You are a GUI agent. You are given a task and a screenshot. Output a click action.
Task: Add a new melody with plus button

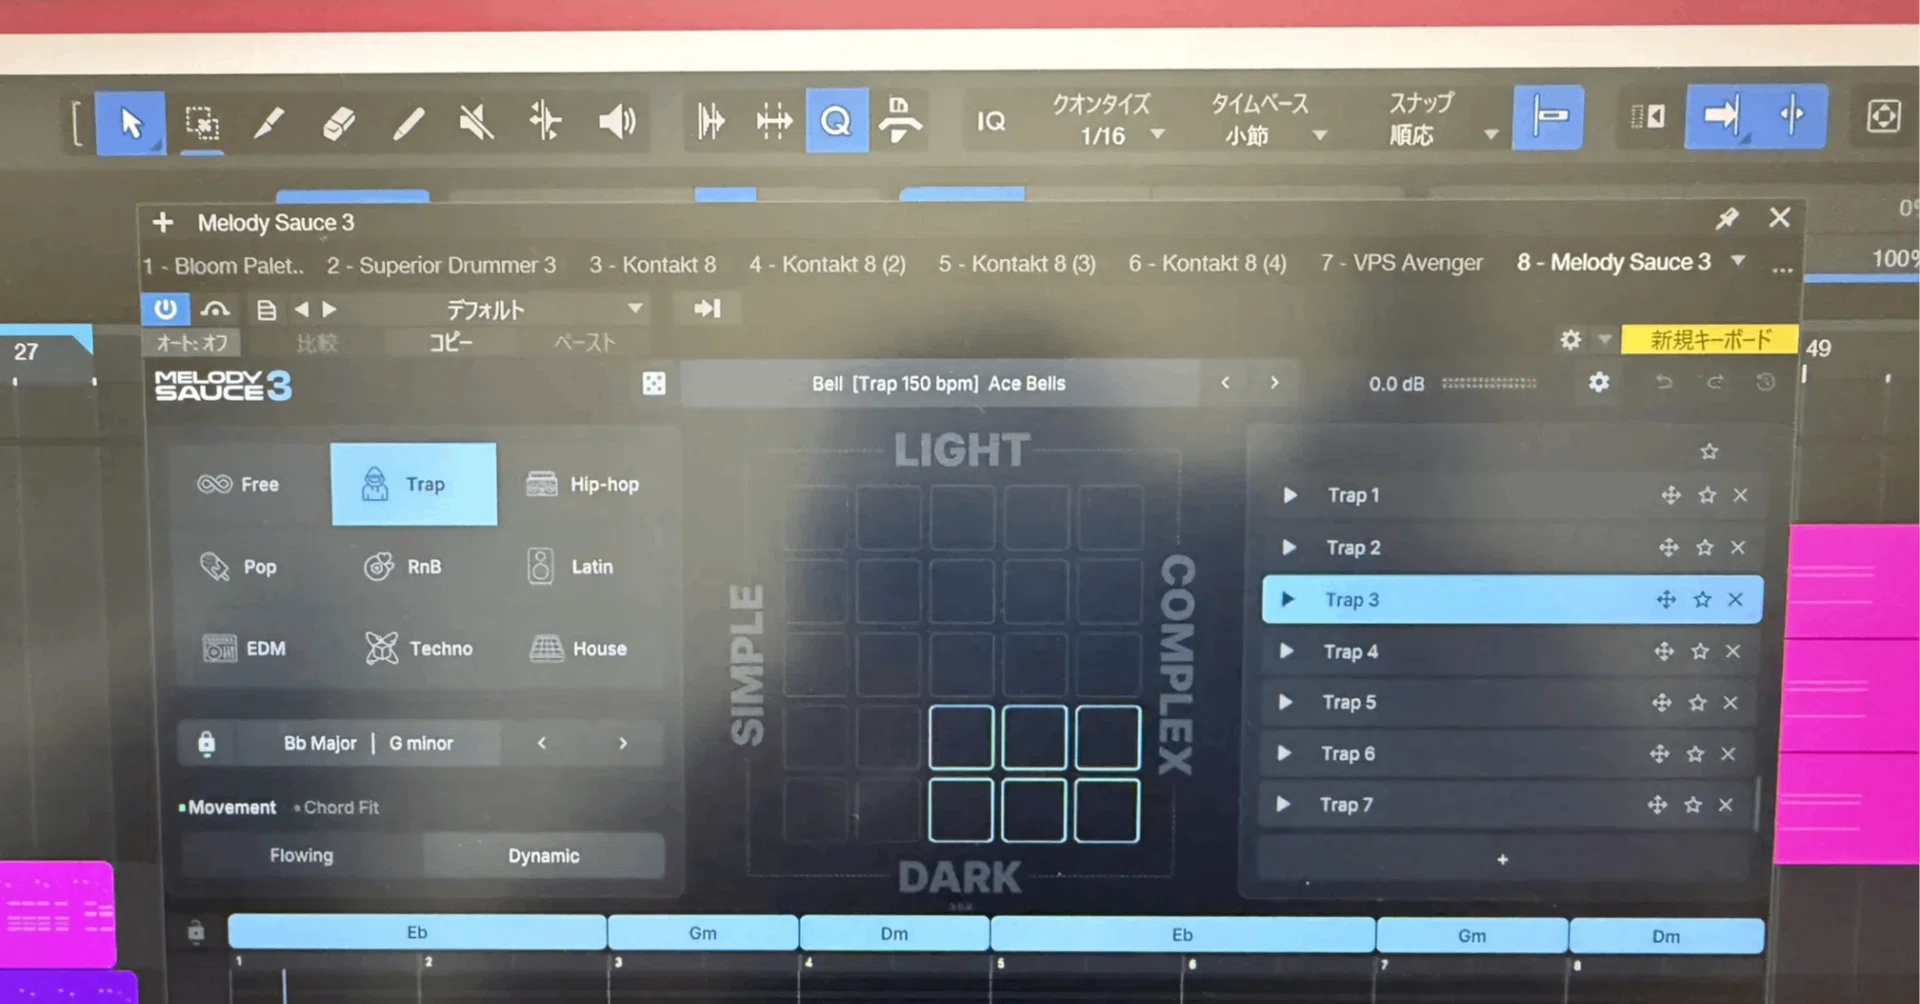click(x=1502, y=859)
